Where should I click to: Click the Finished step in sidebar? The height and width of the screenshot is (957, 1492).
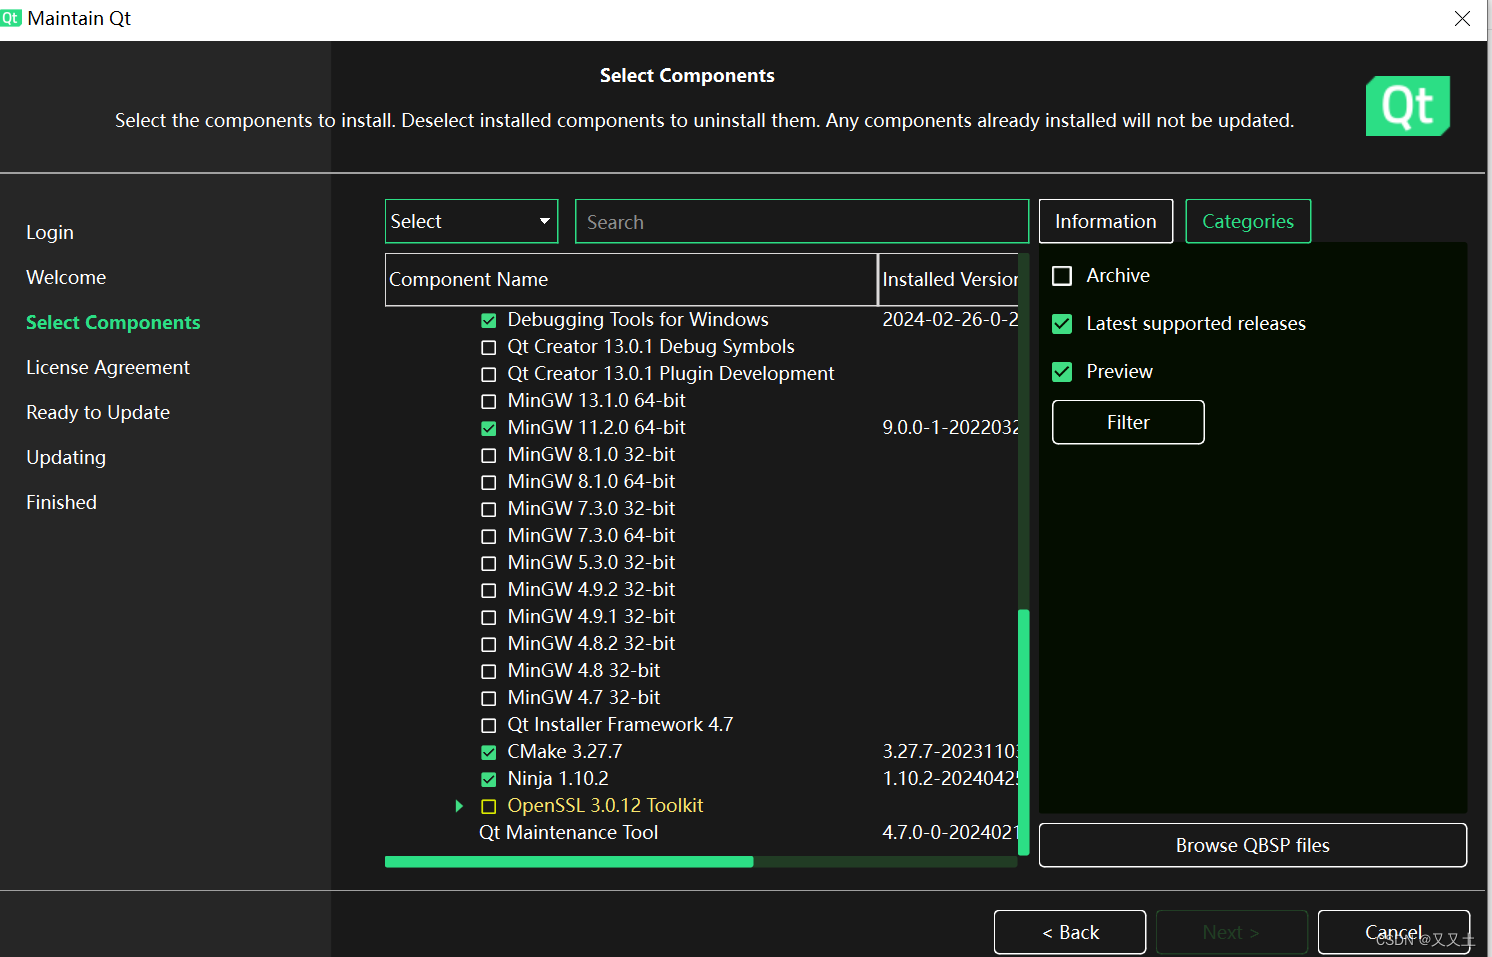[x=61, y=502]
